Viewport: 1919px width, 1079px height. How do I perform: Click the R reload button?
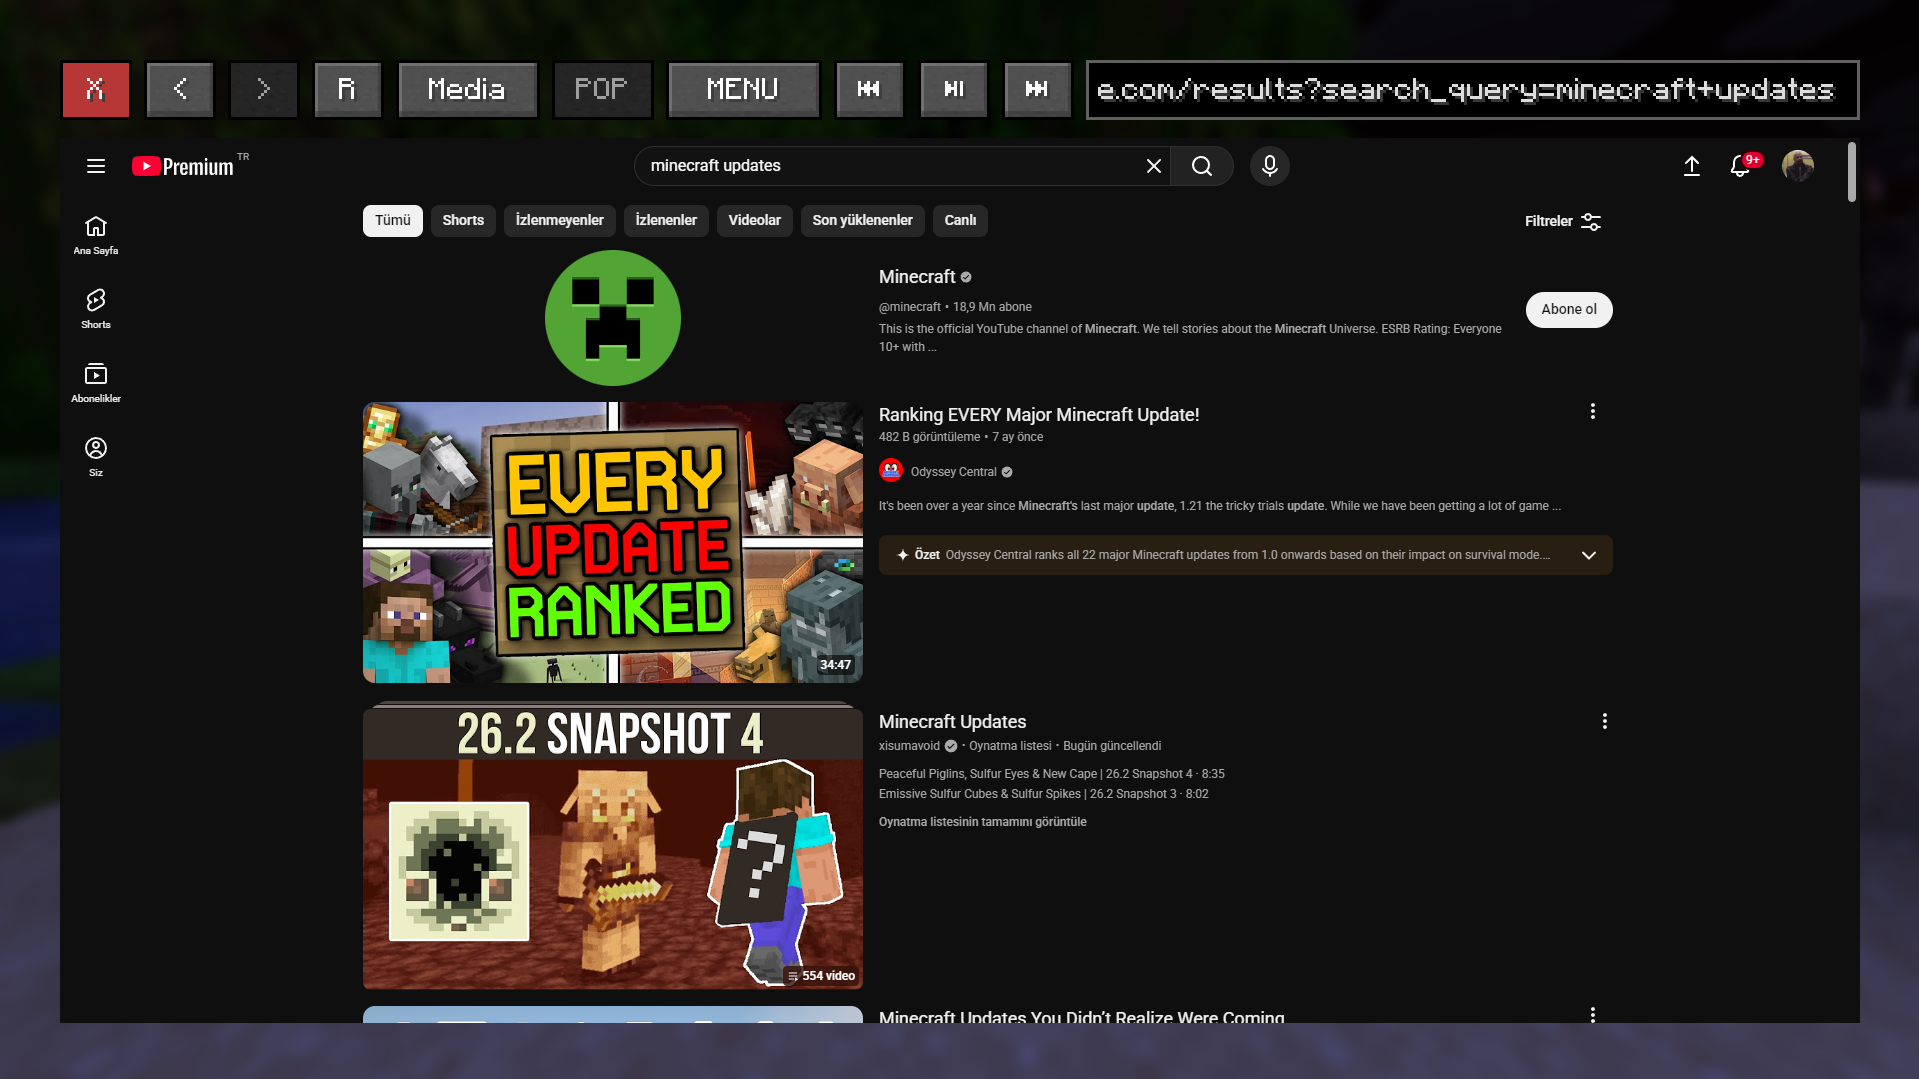[348, 90]
